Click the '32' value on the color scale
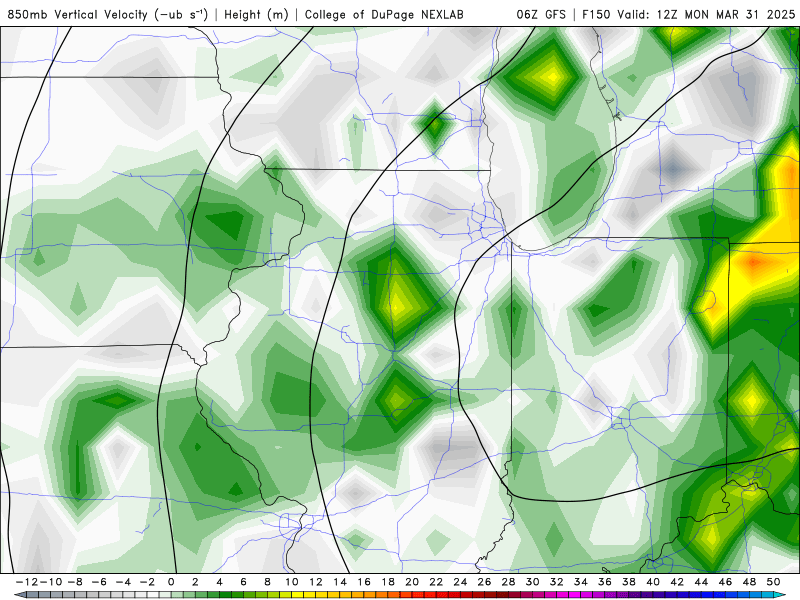This screenshot has height=600, width=800. pyautogui.click(x=557, y=582)
